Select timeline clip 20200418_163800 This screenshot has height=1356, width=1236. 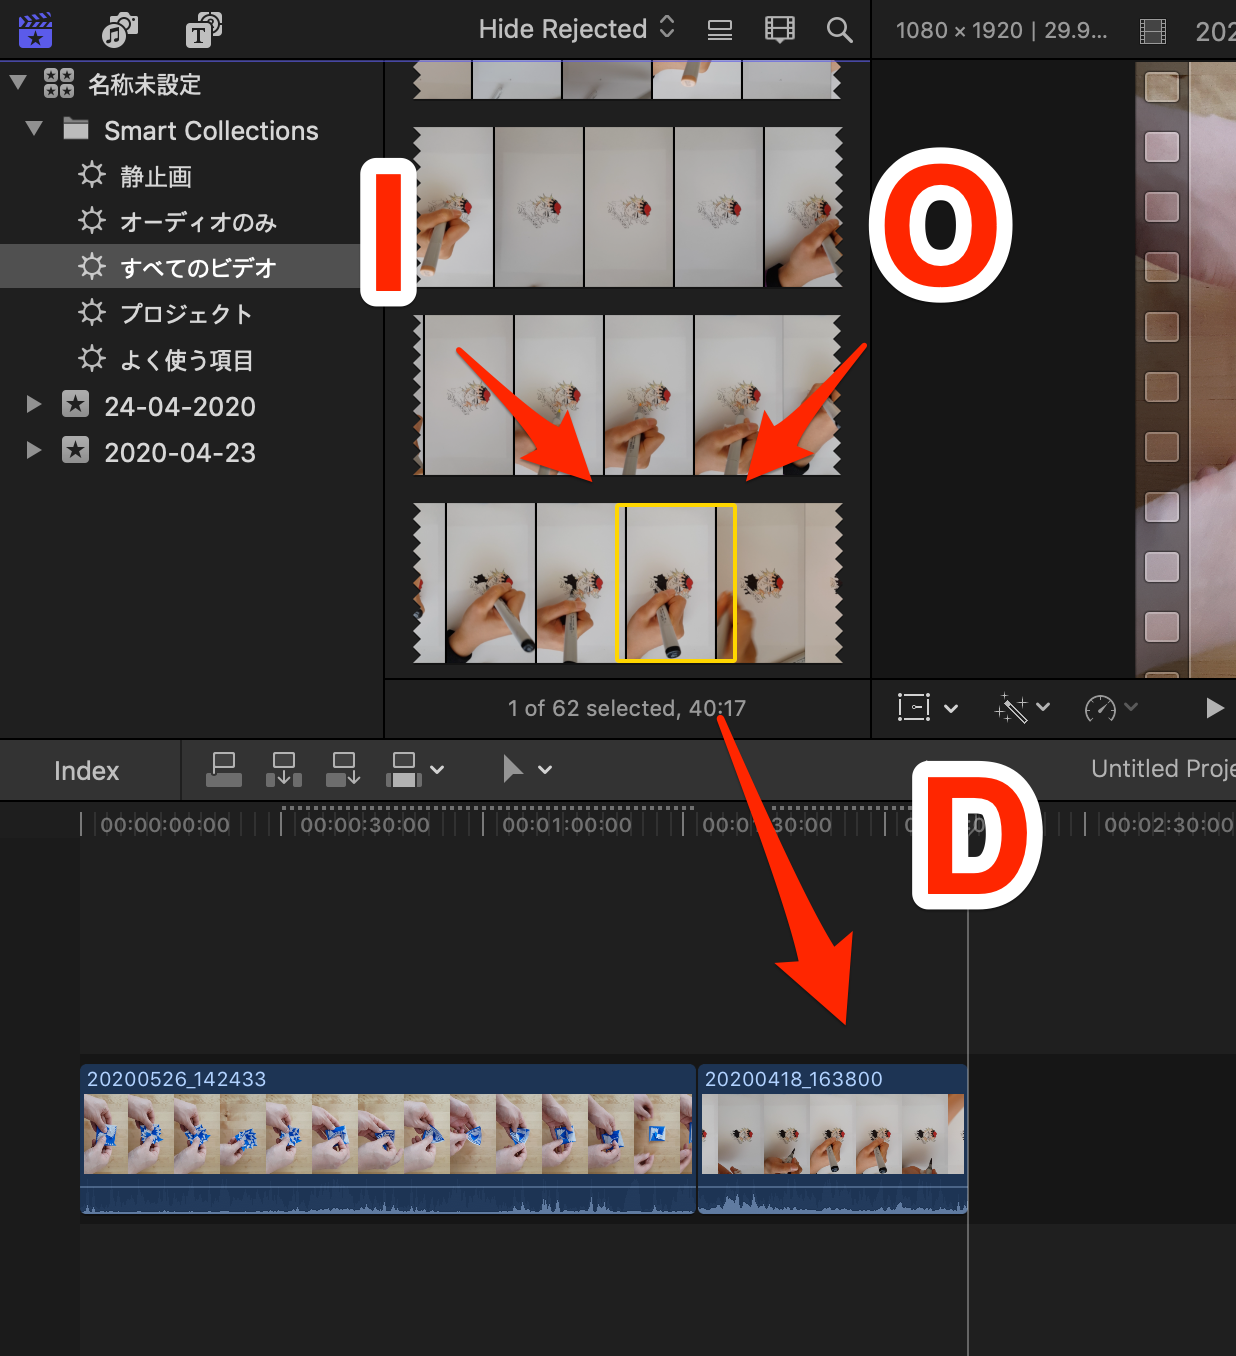coord(832,1139)
